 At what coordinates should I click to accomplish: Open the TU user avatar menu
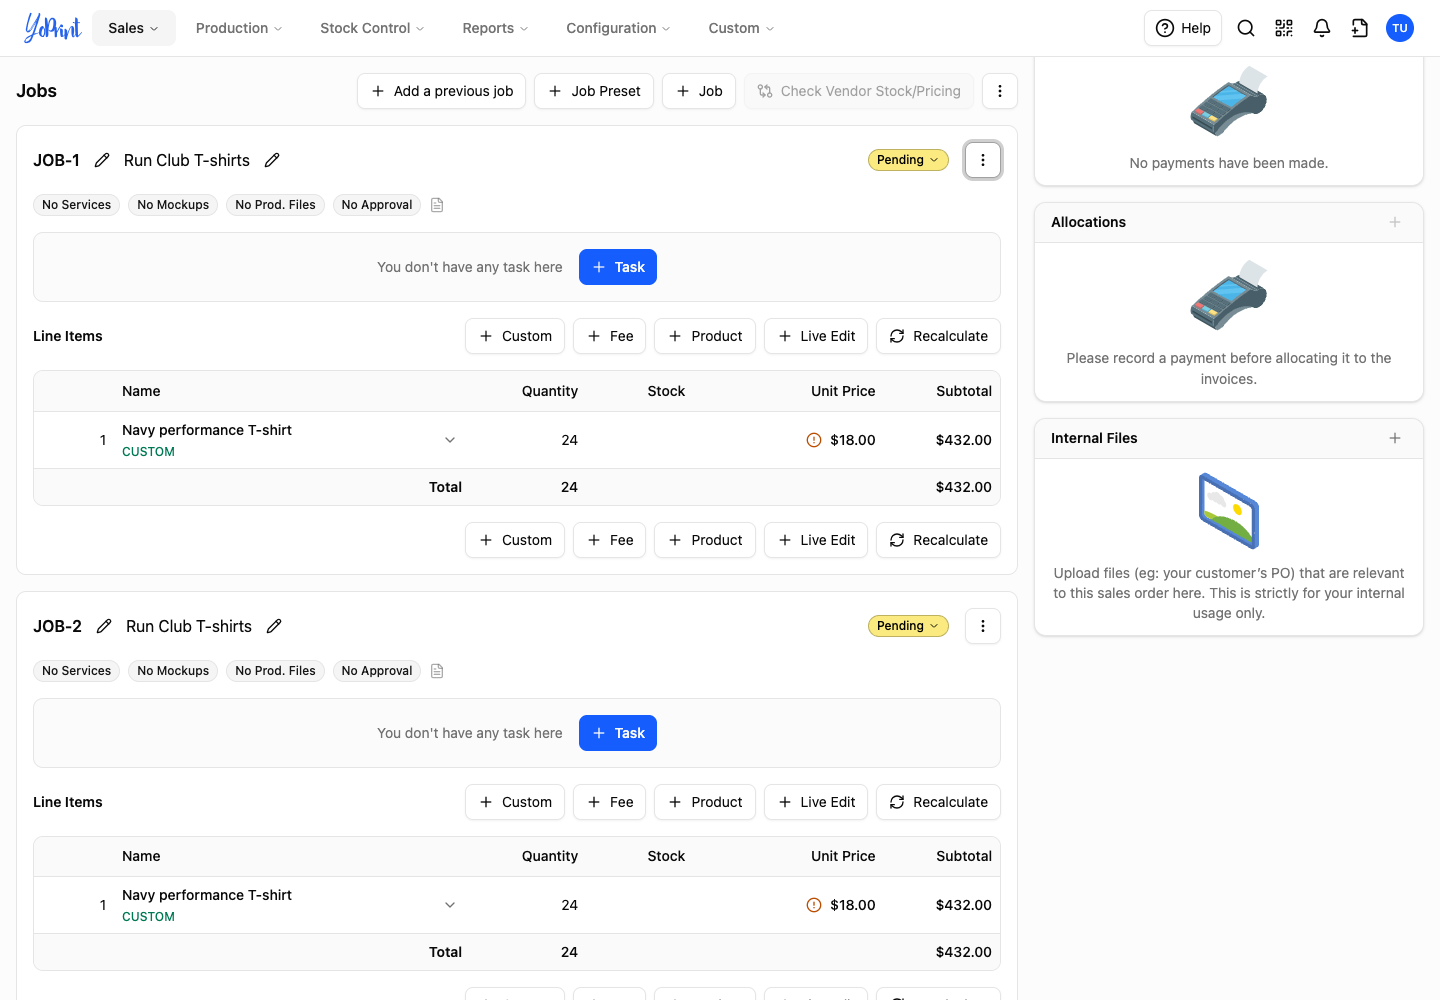[1400, 28]
